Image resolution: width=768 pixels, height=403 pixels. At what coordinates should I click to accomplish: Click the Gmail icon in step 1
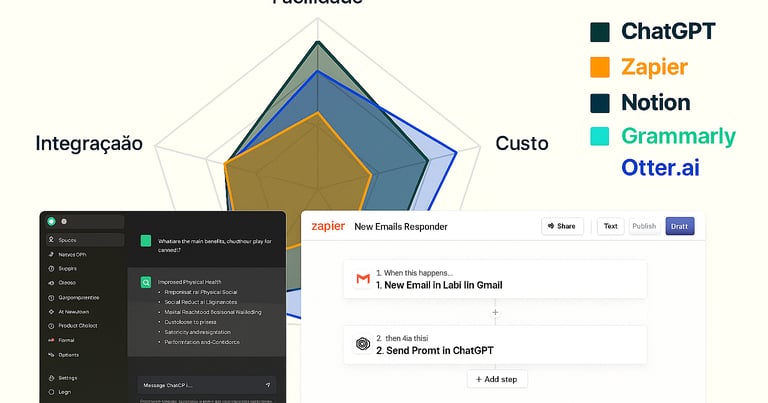(363, 279)
